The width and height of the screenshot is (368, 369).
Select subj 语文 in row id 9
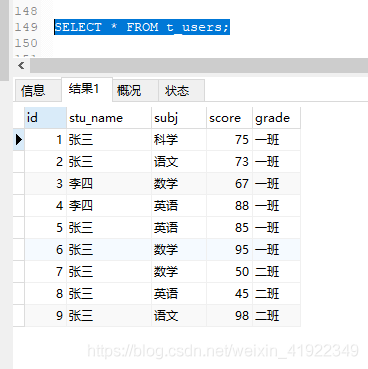(179, 316)
